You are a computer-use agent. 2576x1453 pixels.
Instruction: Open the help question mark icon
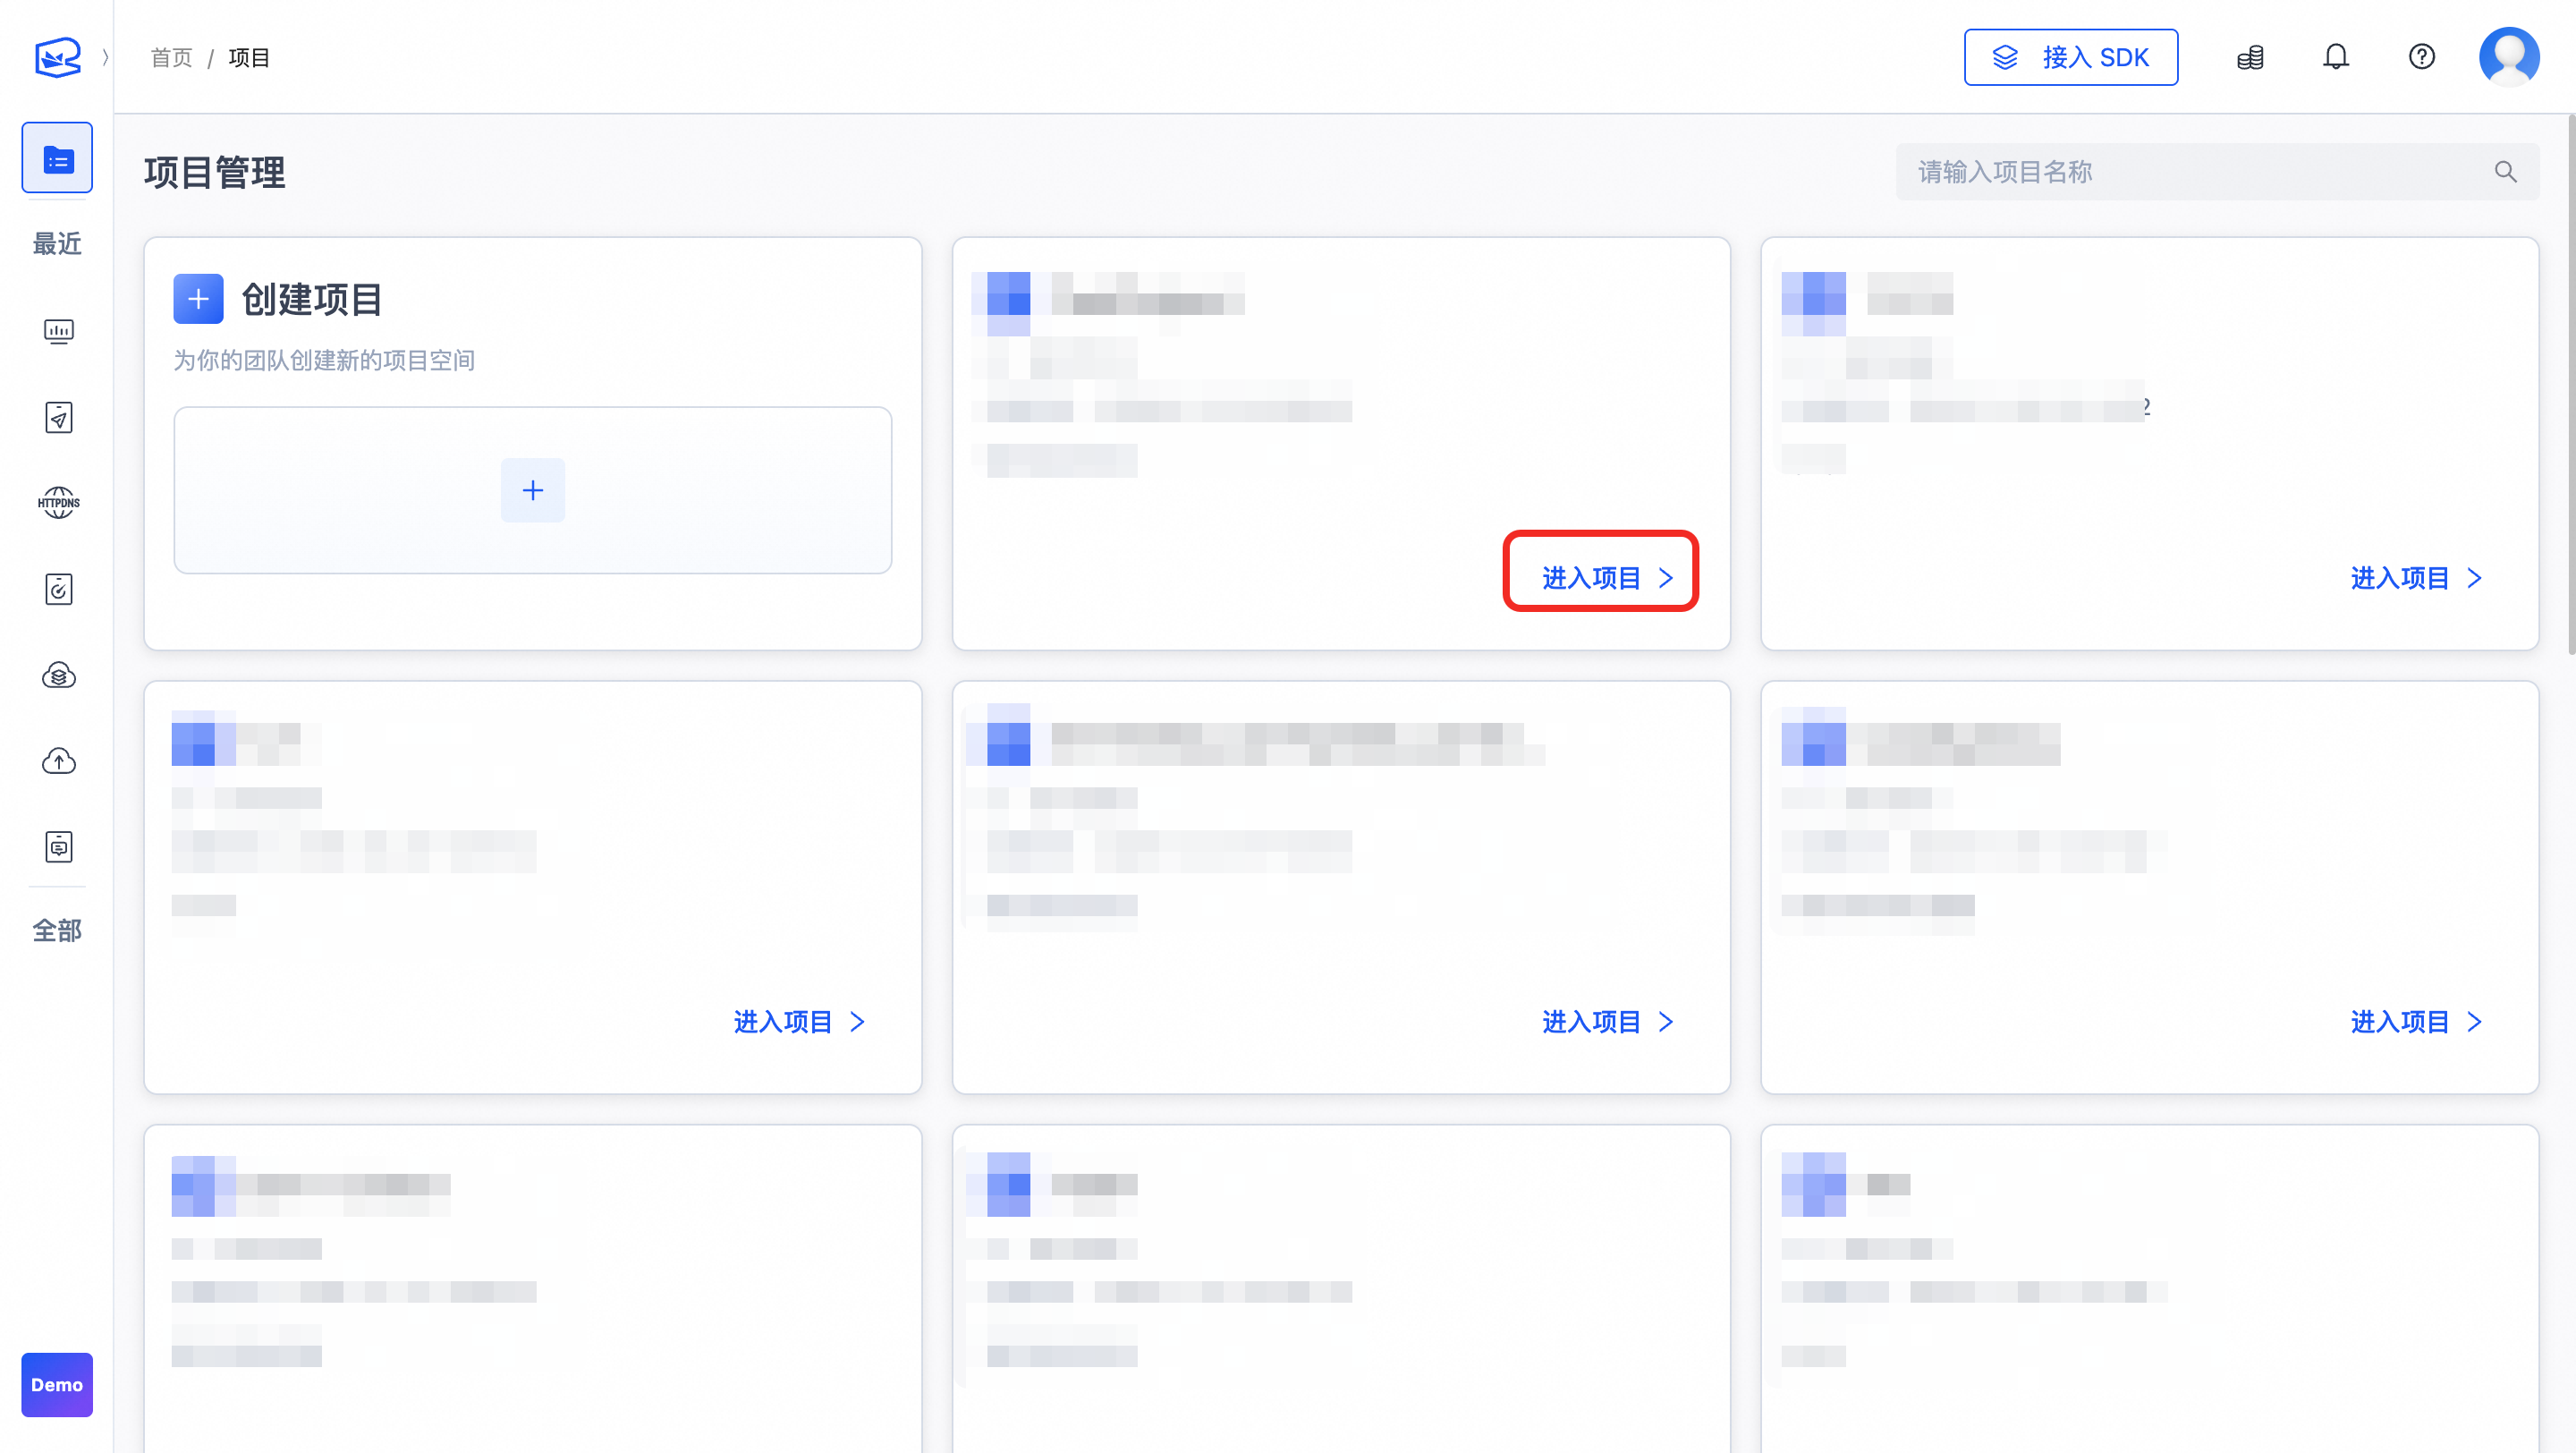2421,57
